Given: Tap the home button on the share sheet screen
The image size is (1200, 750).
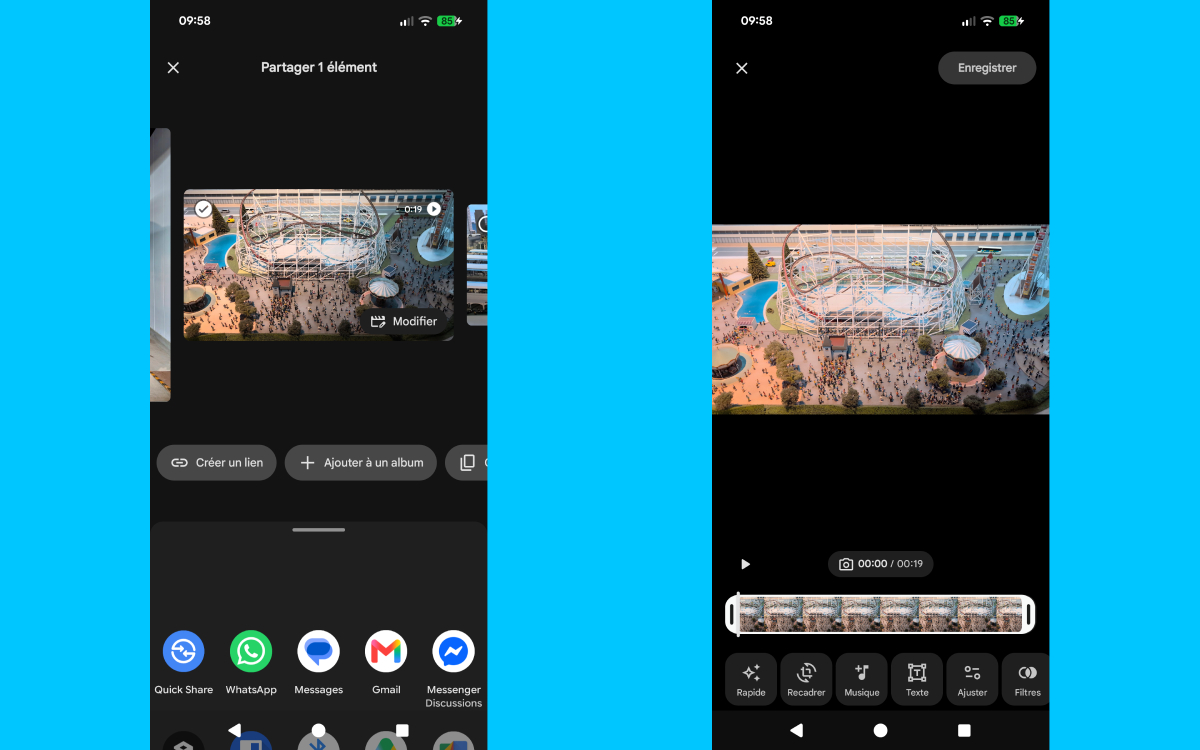Looking at the screenshot, I should point(318,731).
